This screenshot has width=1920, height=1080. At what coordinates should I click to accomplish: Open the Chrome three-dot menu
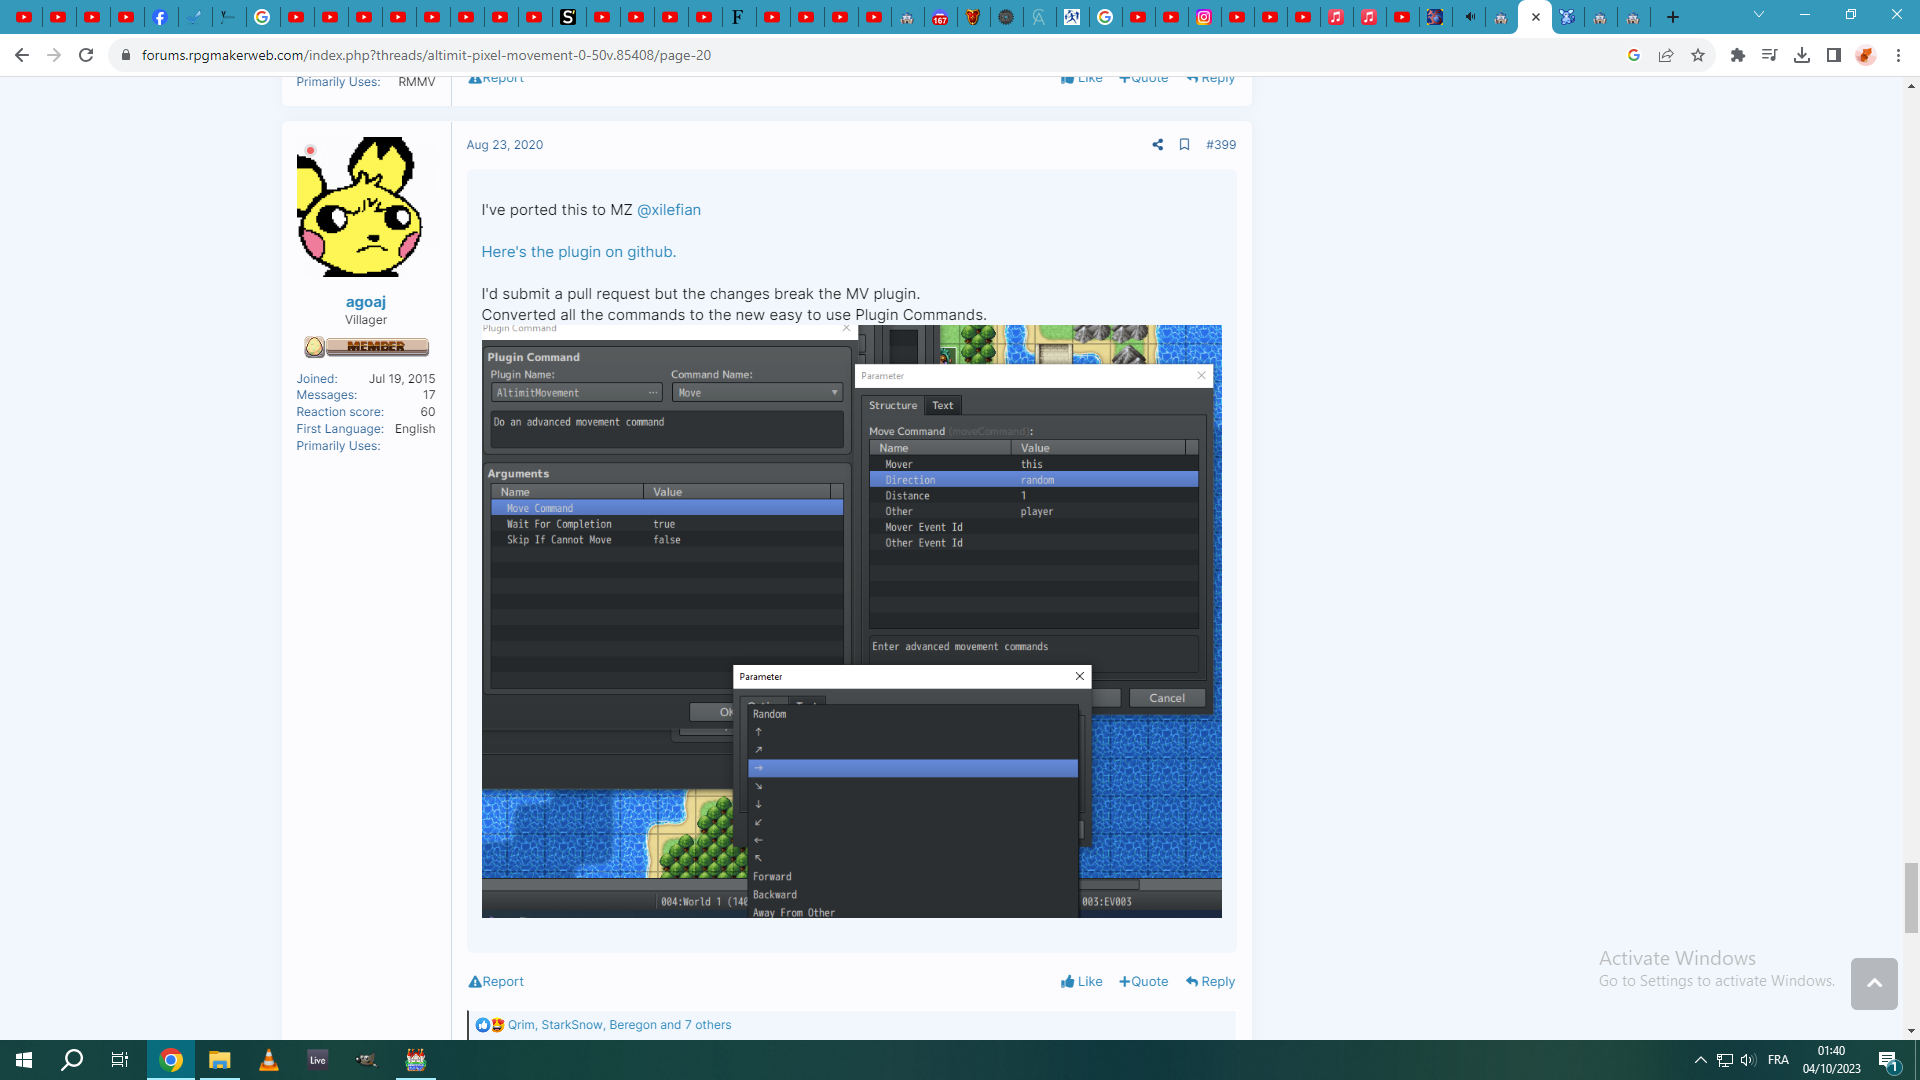[1898, 55]
